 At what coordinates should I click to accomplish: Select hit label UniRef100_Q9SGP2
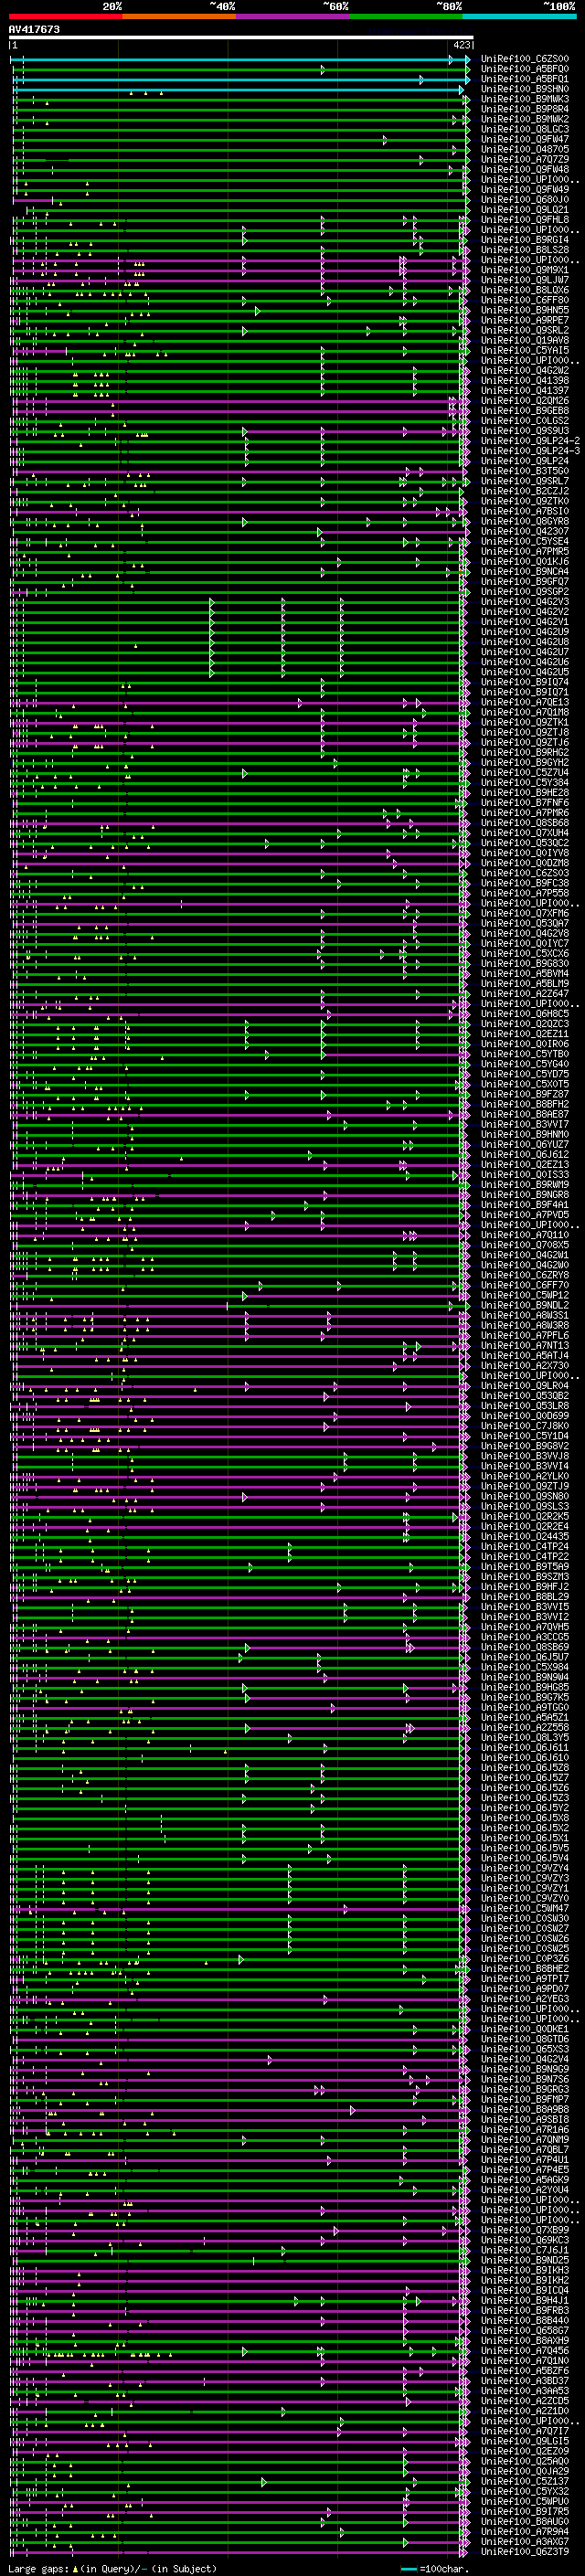point(525,592)
